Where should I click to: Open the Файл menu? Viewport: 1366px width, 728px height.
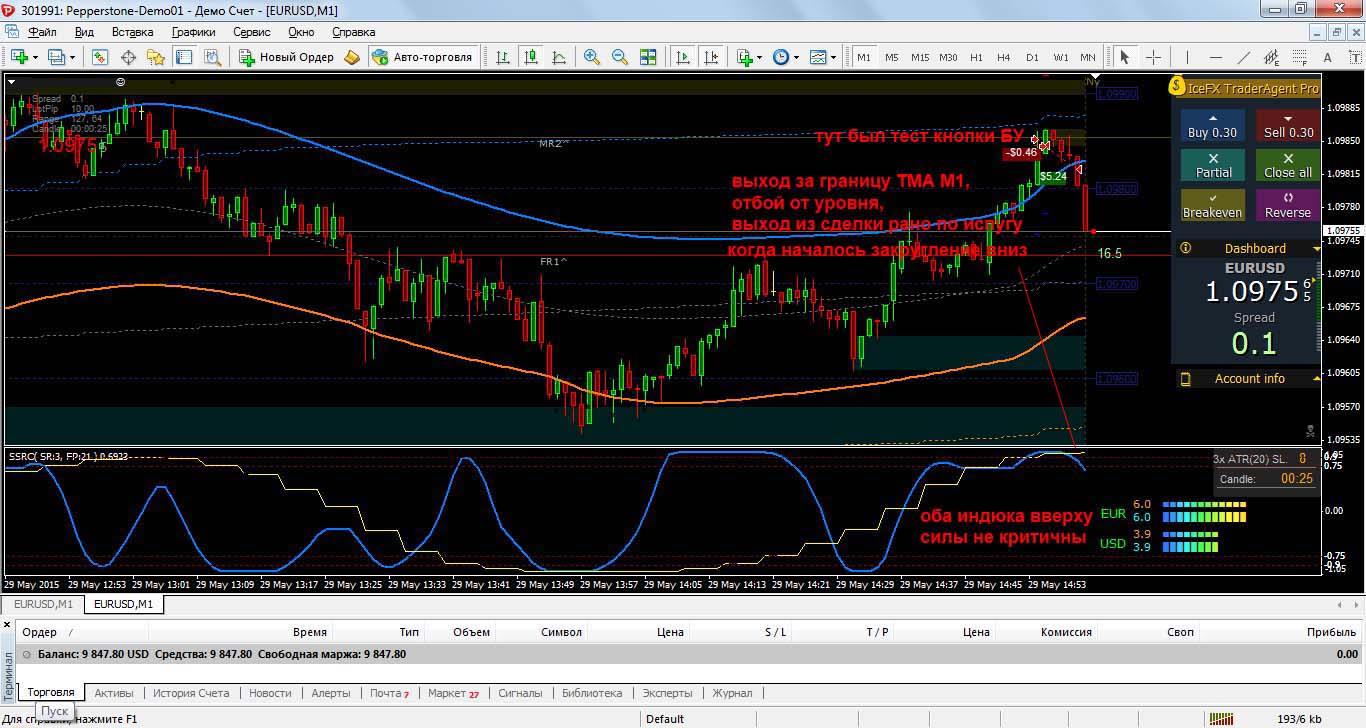click(x=43, y=32)
